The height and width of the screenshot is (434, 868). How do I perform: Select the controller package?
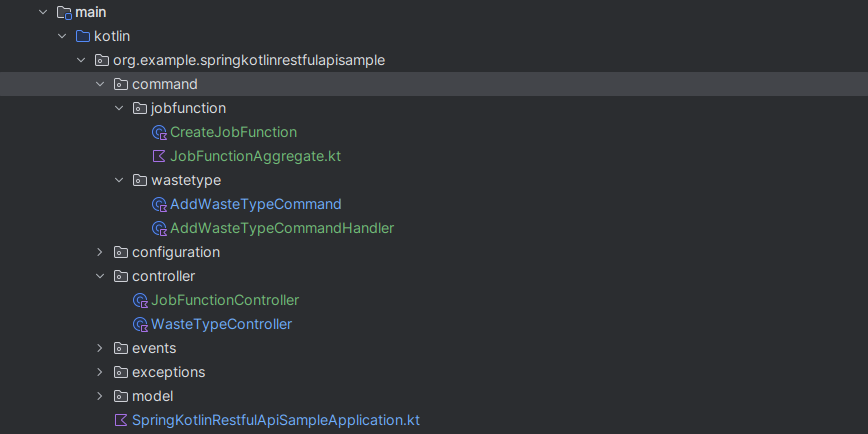(x=163, y=276)
